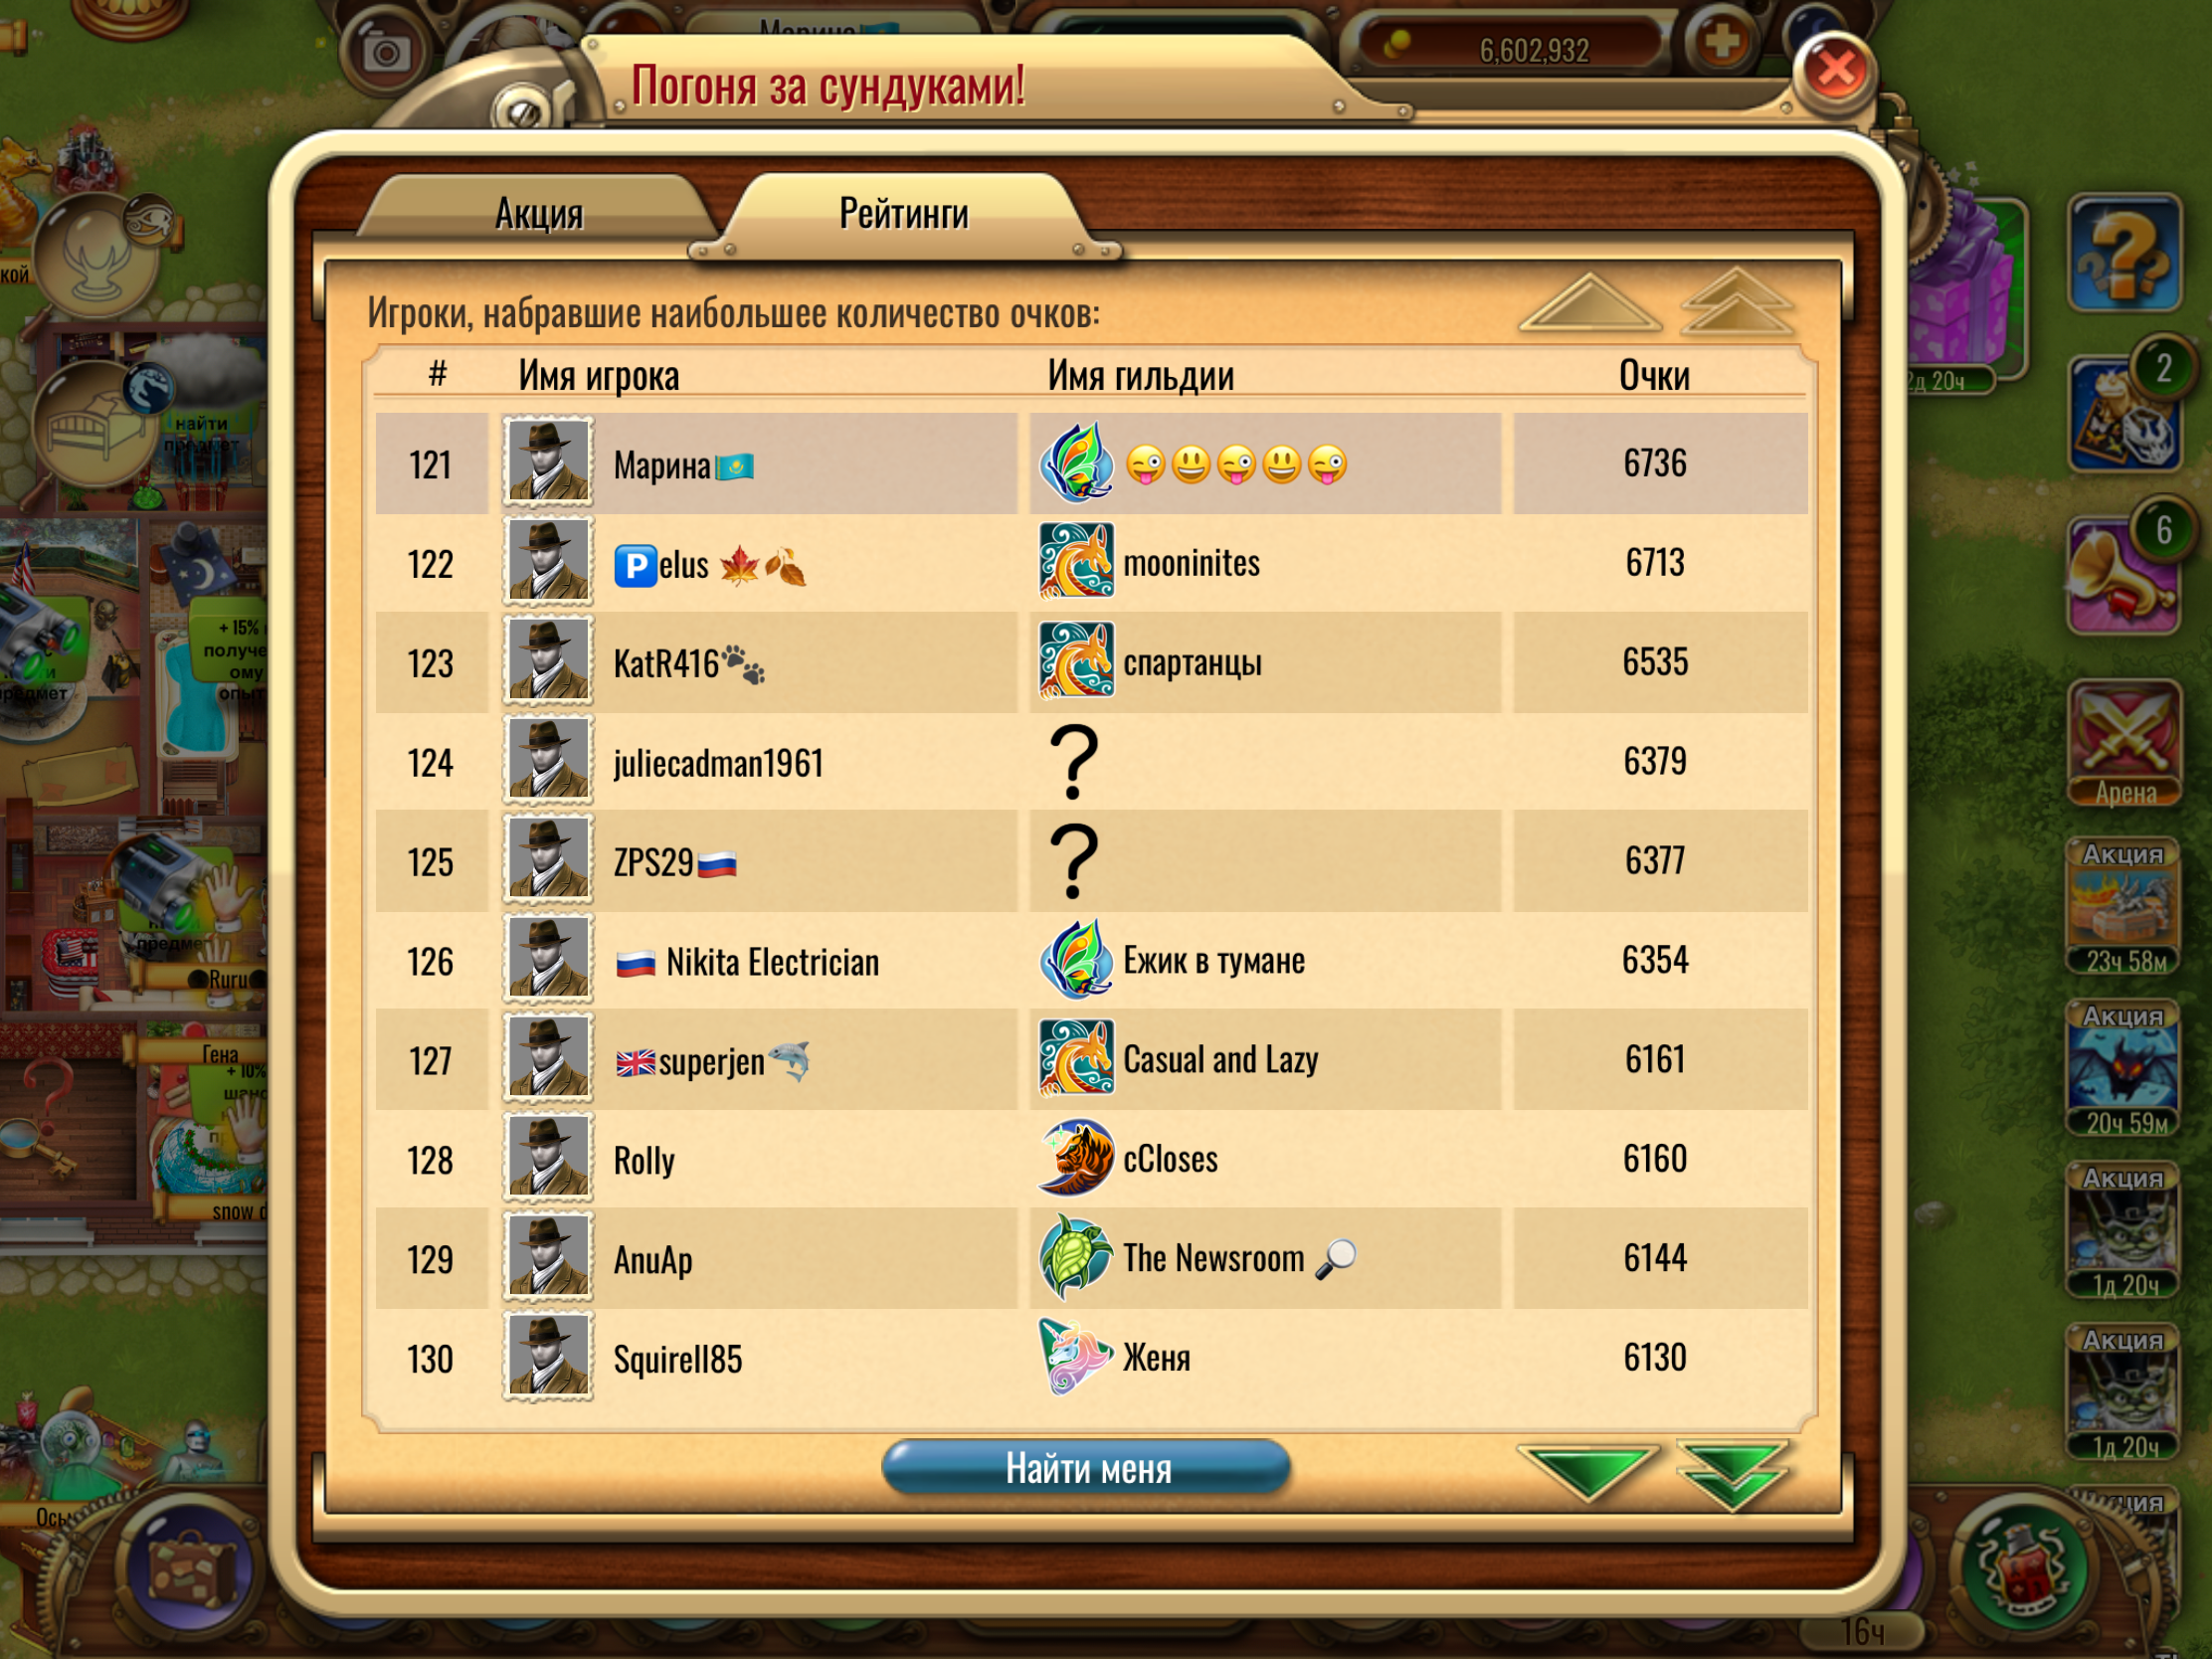Viewport: 2212px width, 1659px height.
Task: Open the cards icon with badge 2
Action: (2122, 415)
